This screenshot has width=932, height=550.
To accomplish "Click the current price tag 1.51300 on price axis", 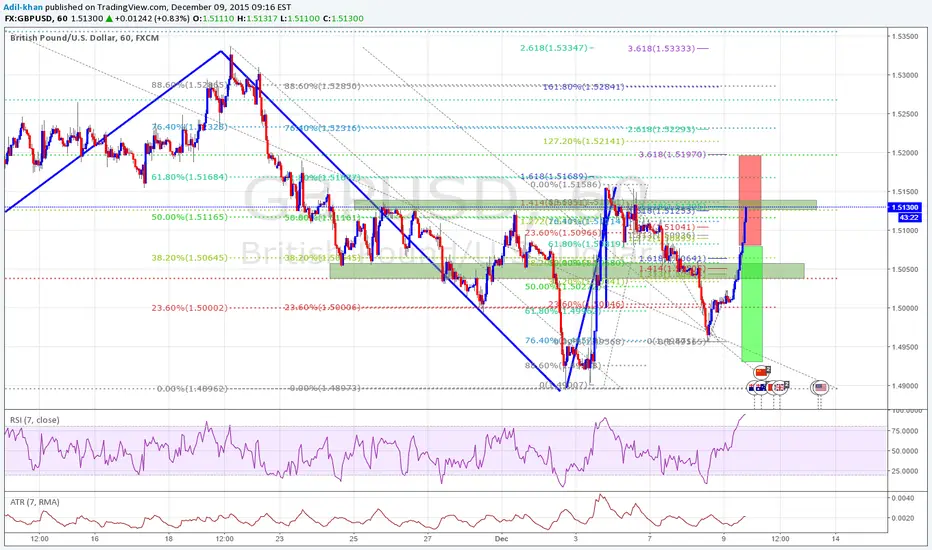I will click(x=904, y=208).
